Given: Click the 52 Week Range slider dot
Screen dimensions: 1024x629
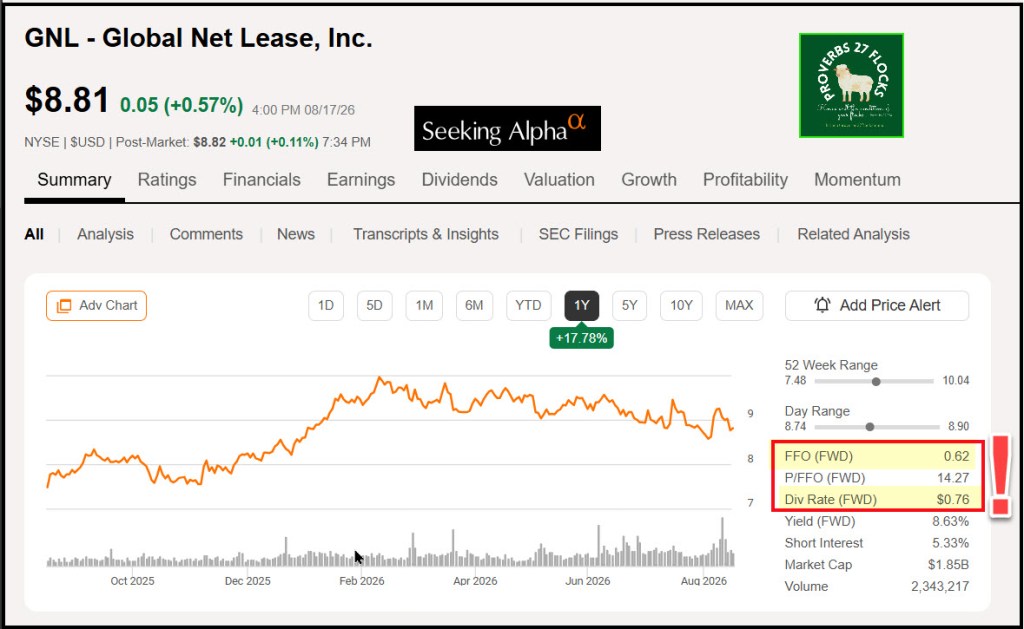Looking at the screenshot, I should pos(876,381).
